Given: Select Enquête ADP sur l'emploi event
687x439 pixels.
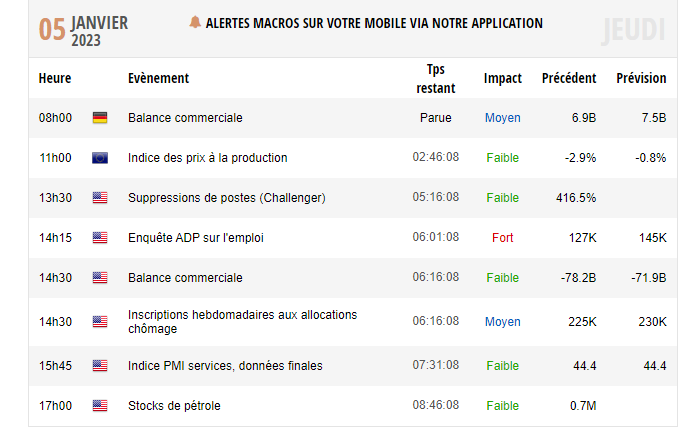Looking at the screenshot, I should (195, 238).
